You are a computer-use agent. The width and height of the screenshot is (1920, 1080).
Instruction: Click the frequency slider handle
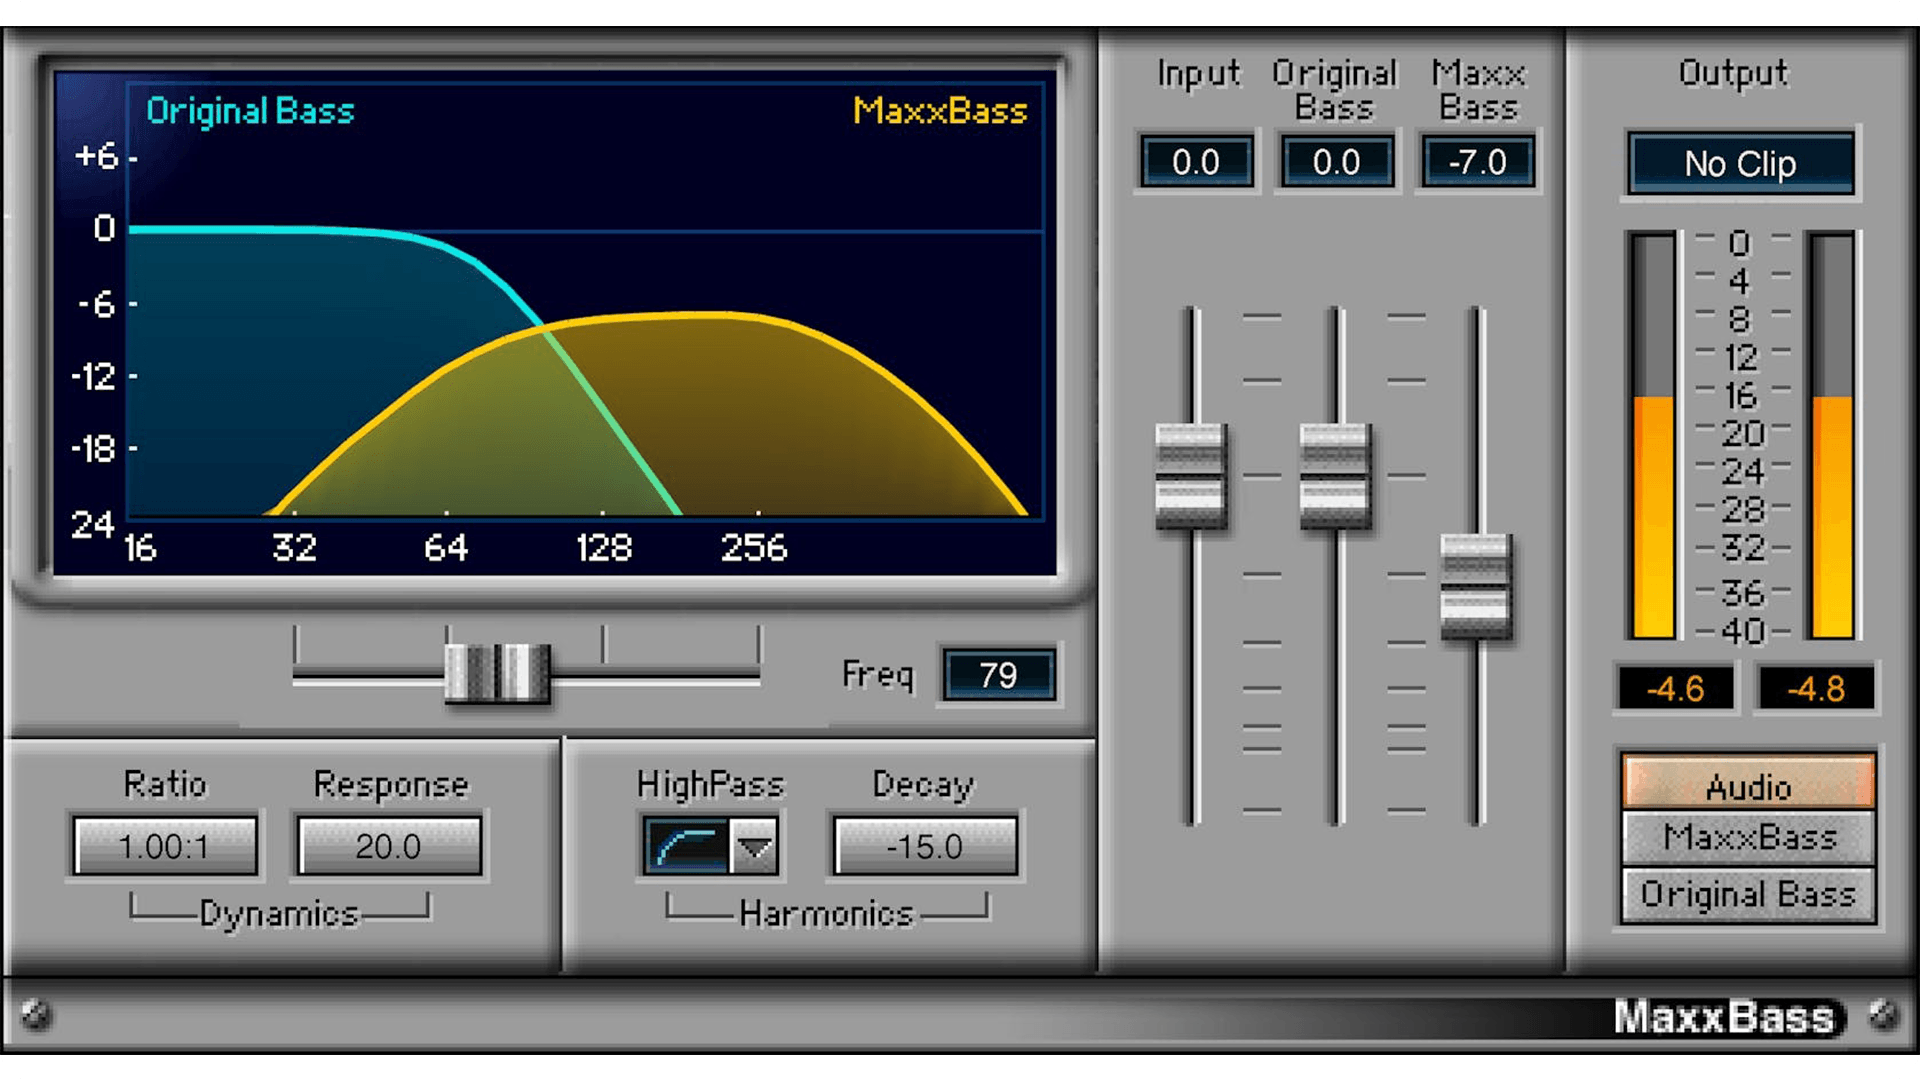pyautogui.click(x=497, y=673)
